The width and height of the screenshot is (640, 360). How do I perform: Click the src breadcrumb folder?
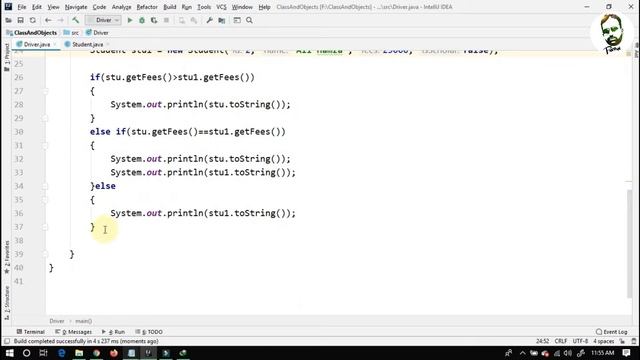pyautogui.click(x=71, y=33)
